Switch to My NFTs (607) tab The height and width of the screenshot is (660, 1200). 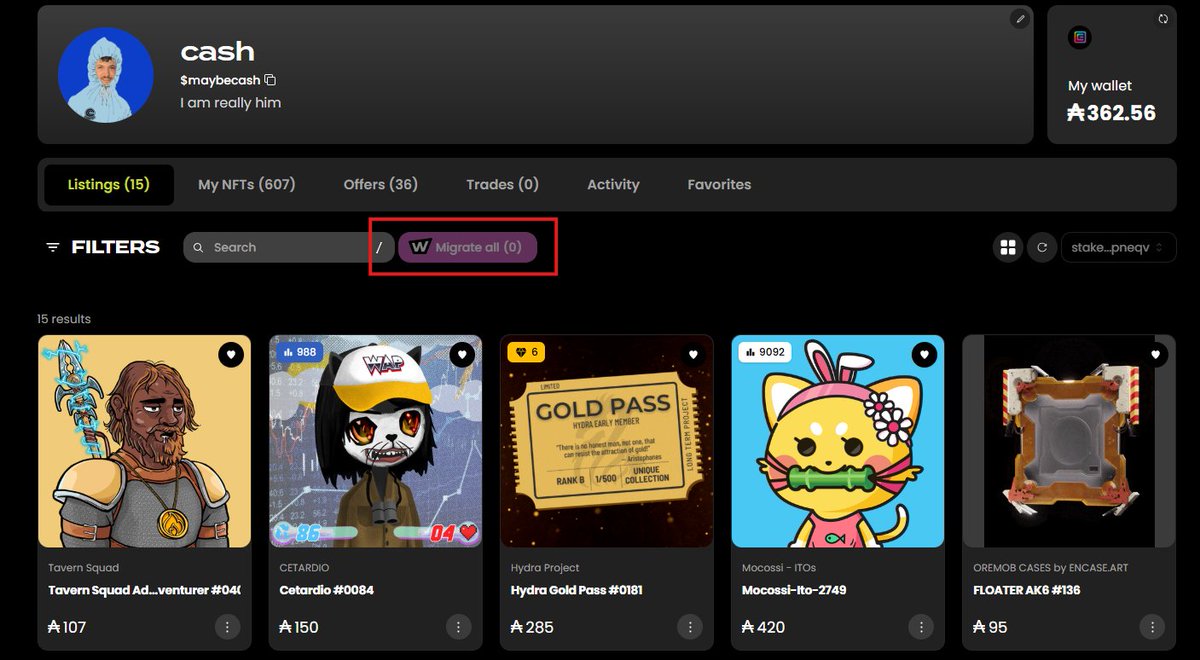[247, 185]
